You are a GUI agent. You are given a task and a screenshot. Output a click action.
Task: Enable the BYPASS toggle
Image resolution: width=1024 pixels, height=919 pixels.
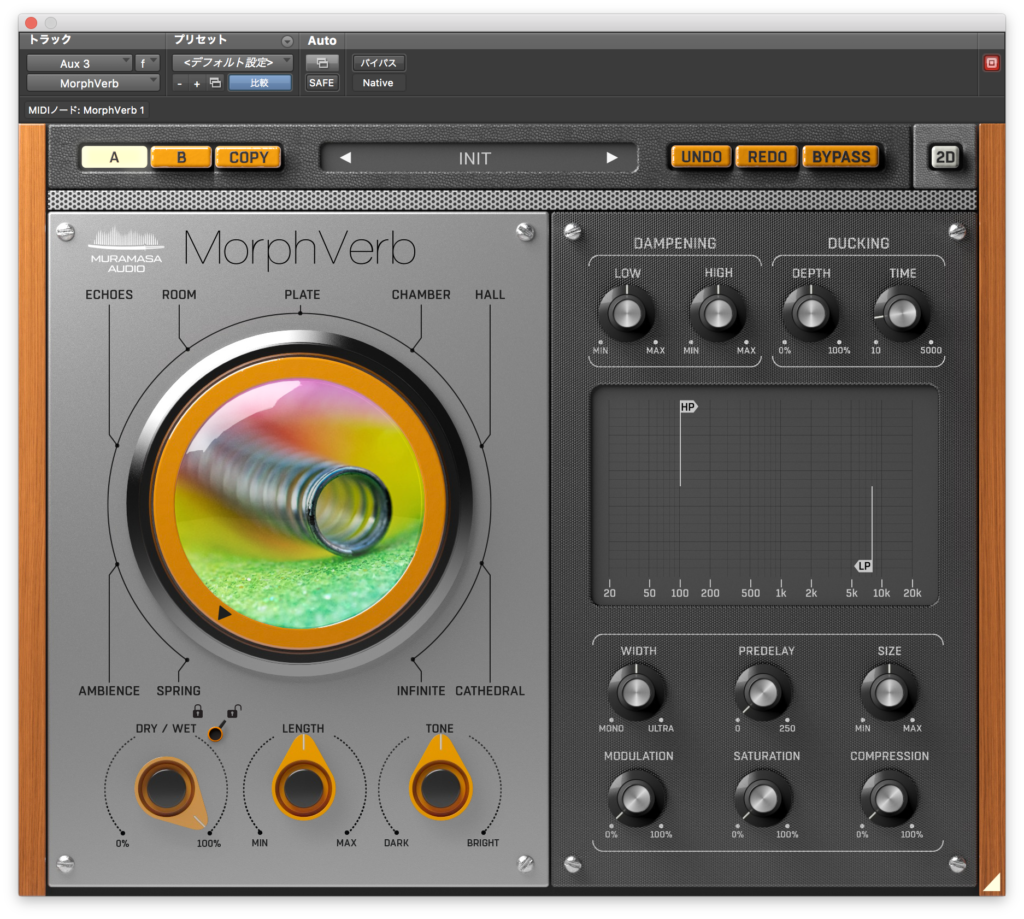[x=843, y=156]
